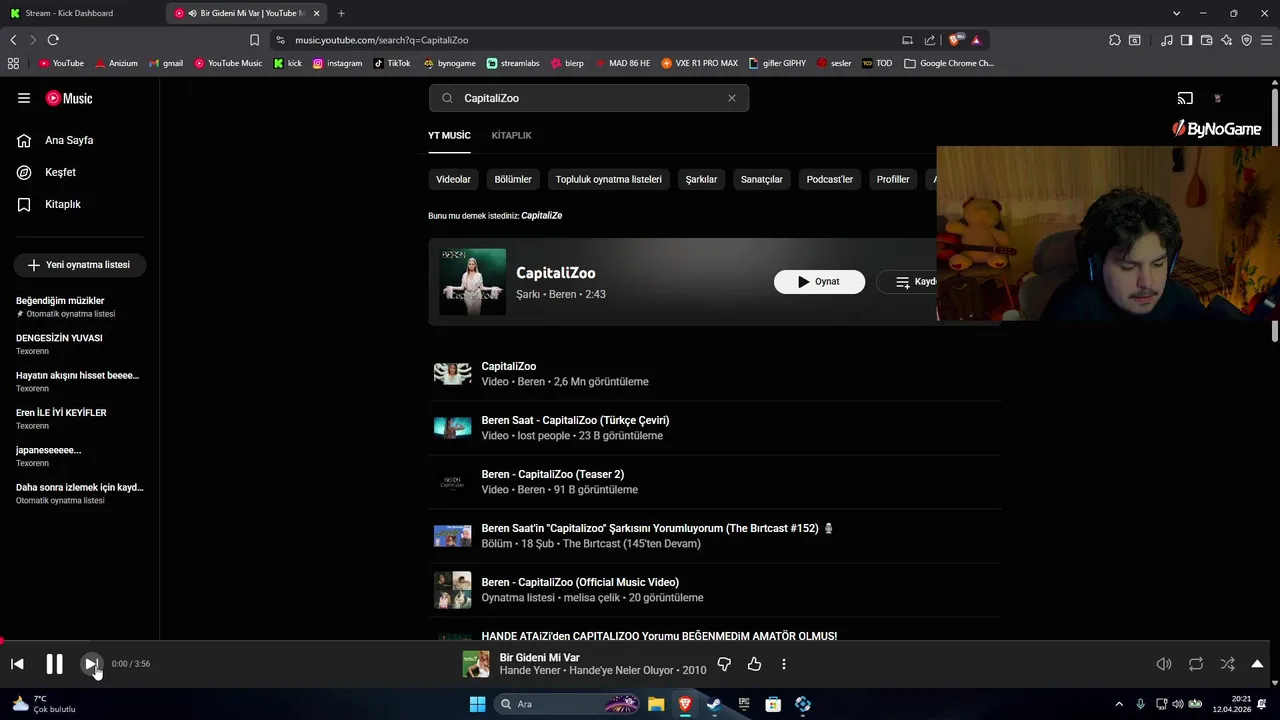
Task: Play the top result with Oynat
Action: (x=819, y=282)
